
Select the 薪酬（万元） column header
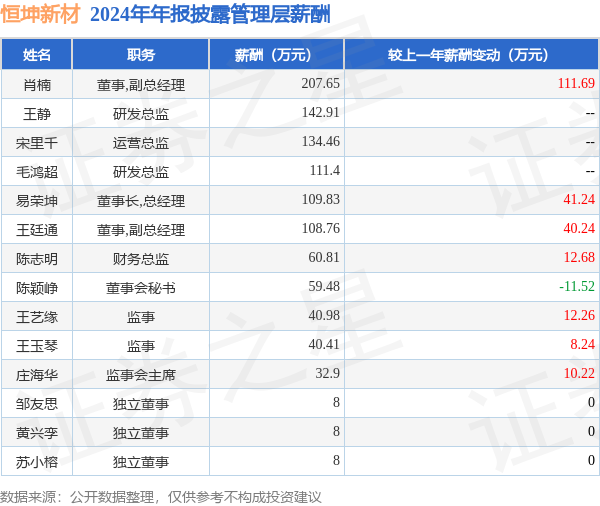point(276,55)
